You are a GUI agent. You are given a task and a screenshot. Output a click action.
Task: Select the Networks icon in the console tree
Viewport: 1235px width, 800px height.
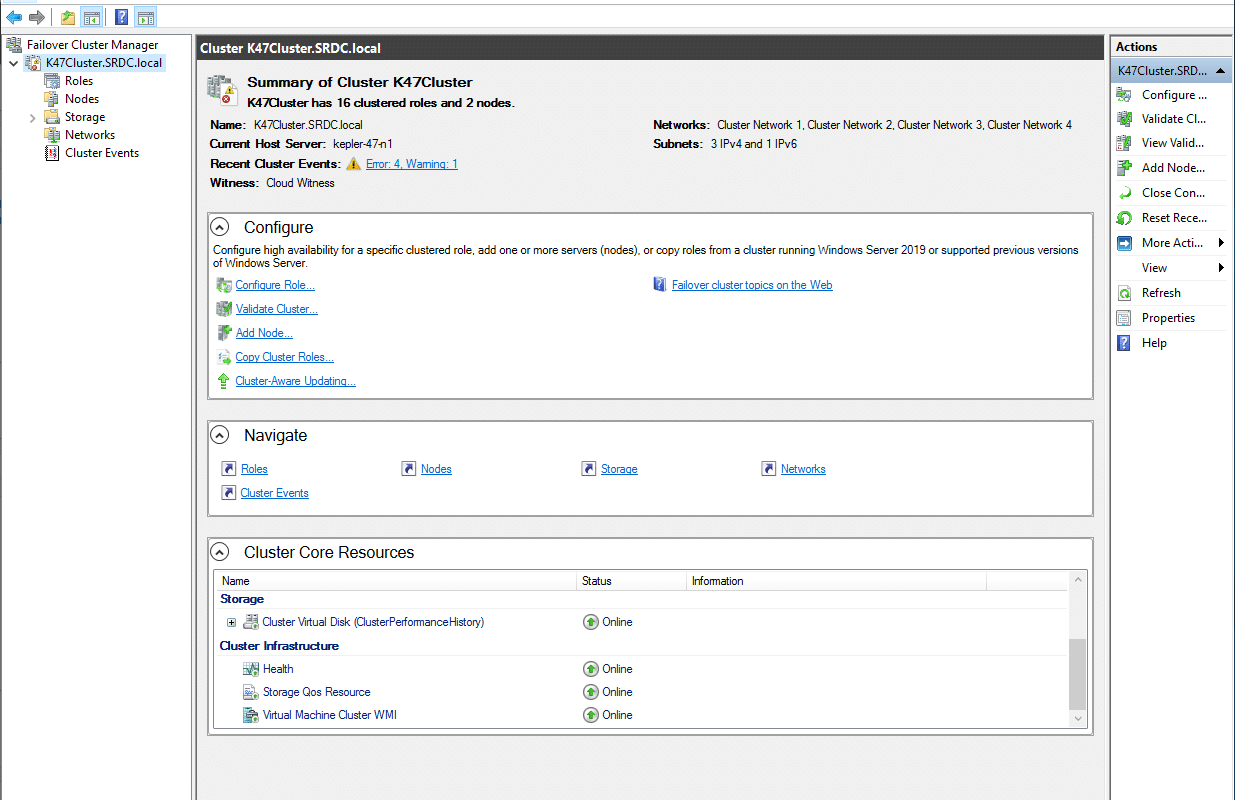click(52, 135)
